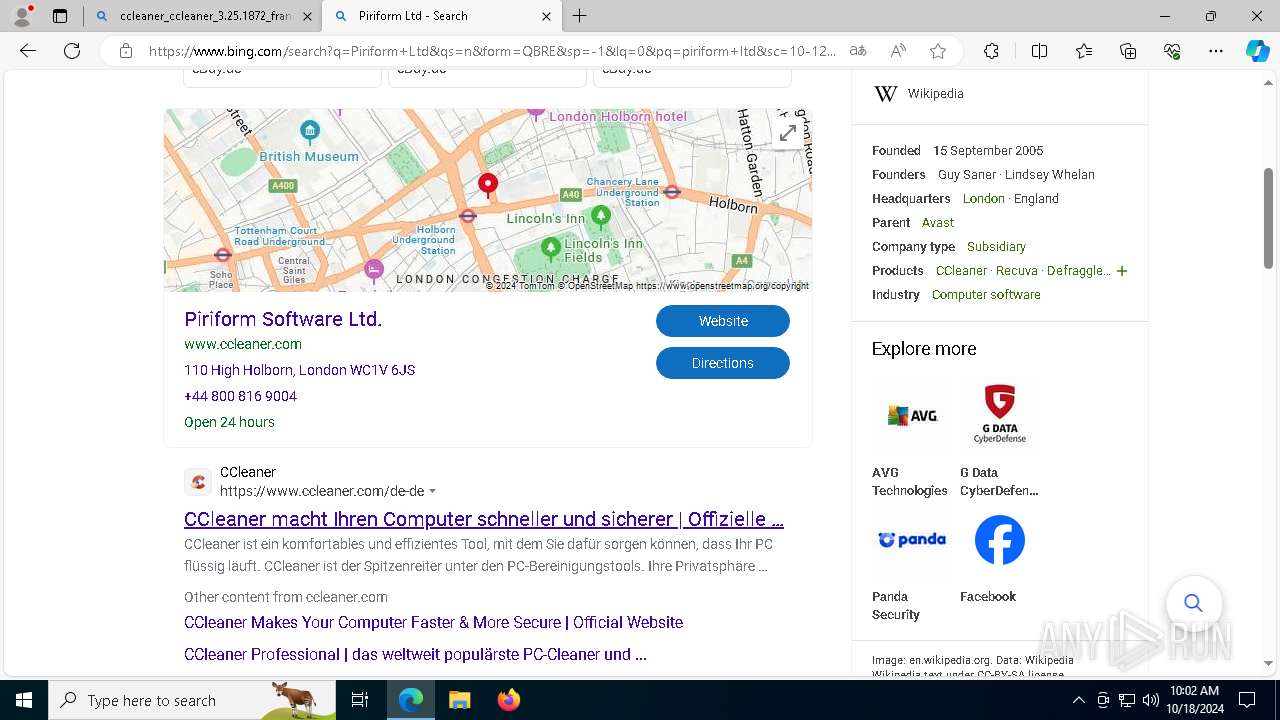
Task: Open Piriform Software Ltd. title link
Action: click(283, 319)
